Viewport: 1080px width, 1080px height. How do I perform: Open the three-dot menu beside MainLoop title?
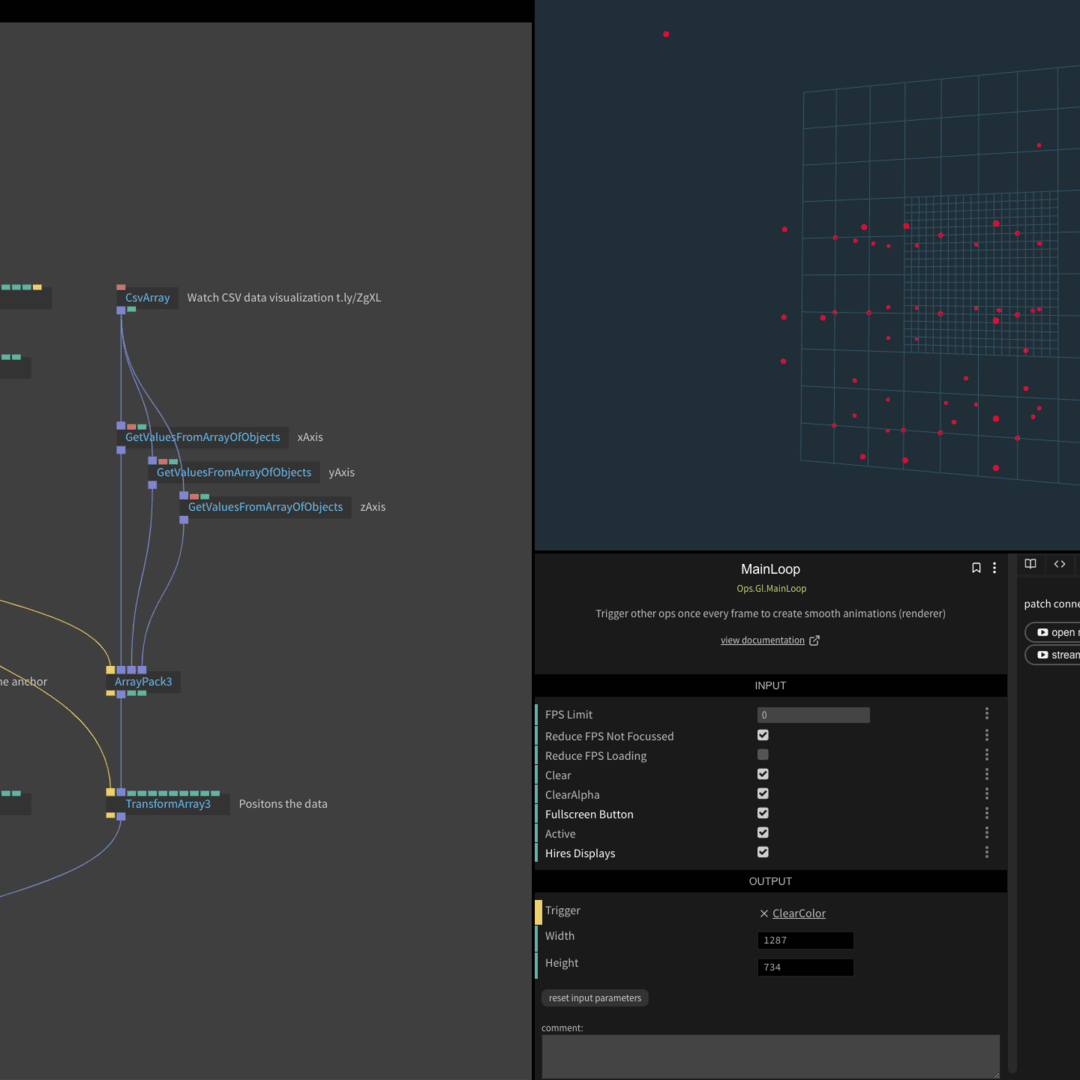point(994,568)
